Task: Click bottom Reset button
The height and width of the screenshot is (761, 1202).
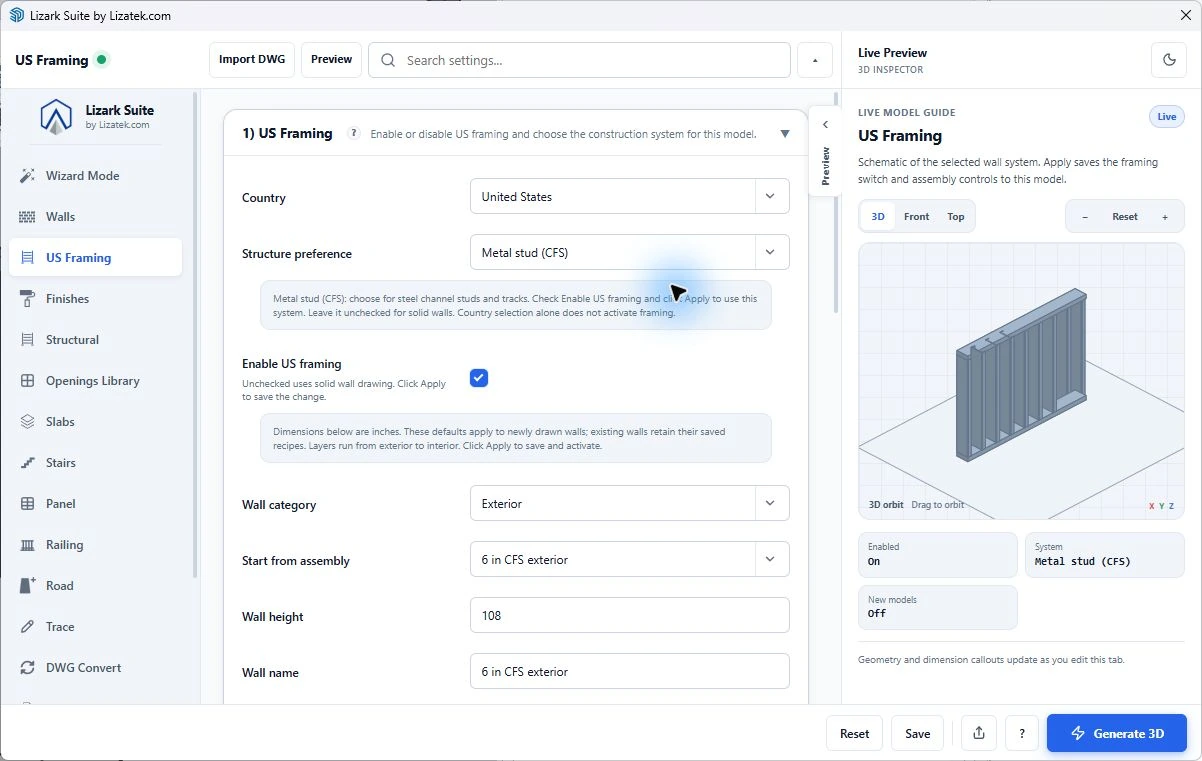Action: pyautogui.click(x=854, y=733)
